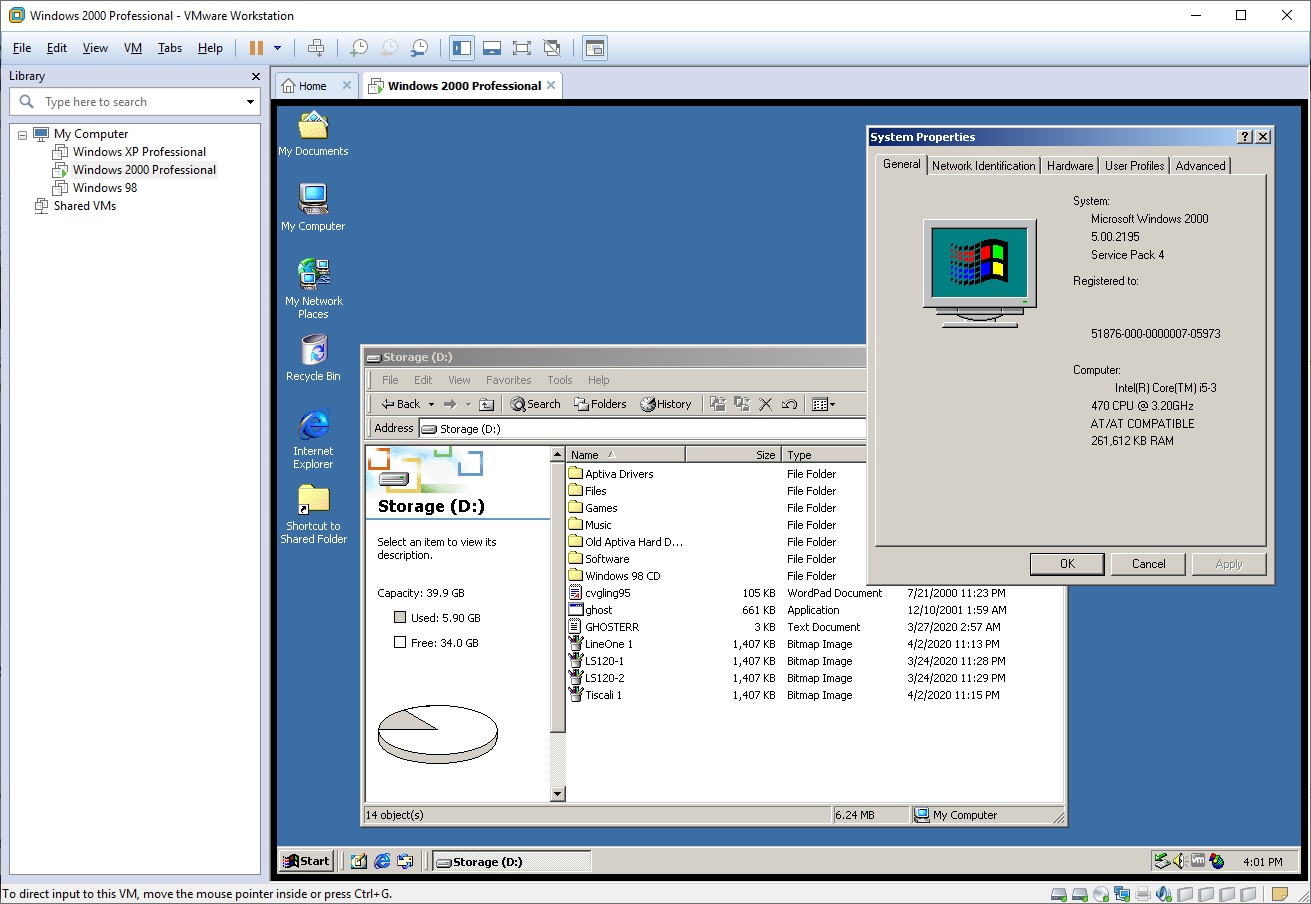Click Outlook Express quick launch icon
1311x904 pixels.
click(405, 861)
